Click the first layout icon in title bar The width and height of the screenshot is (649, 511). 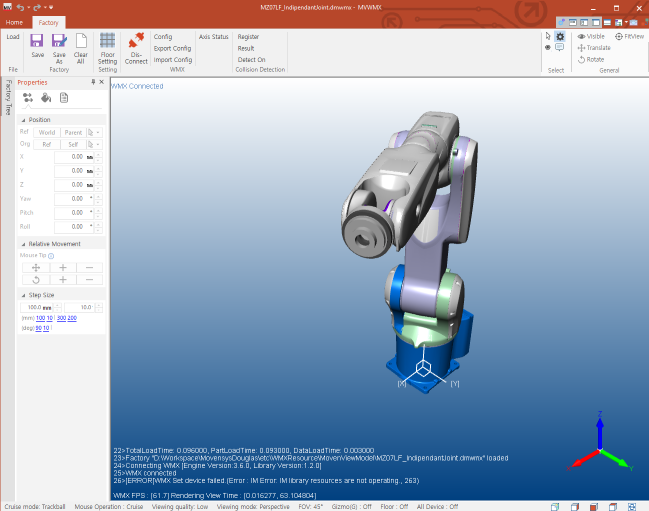click(573, 22)
